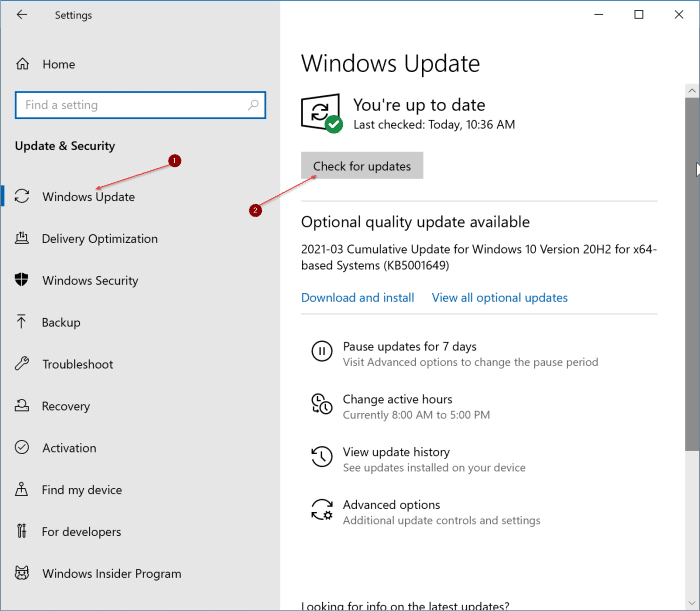Open Change active hours option
Image resolution: width=700 pixels, height=611 pixels.
click(397, 399)
